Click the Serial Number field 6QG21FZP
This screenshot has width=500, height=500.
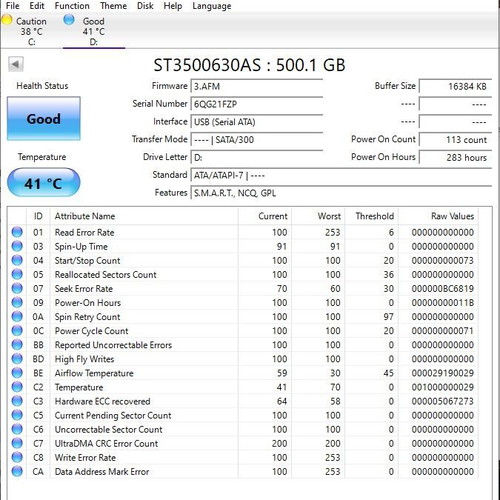pos(257,104)
